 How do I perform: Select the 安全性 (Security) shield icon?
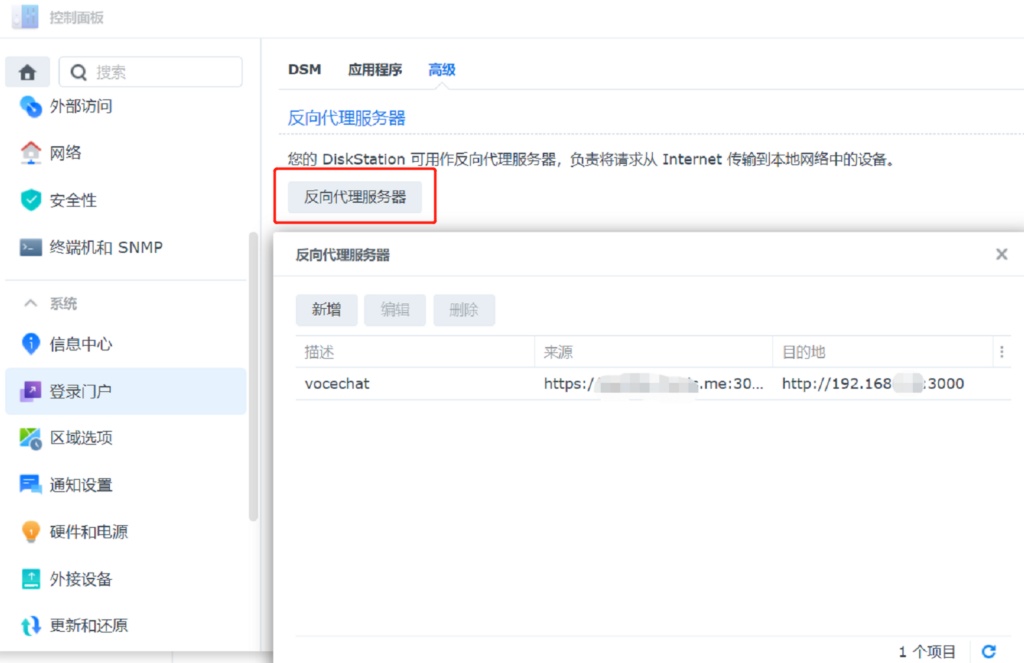coord(31,200)
